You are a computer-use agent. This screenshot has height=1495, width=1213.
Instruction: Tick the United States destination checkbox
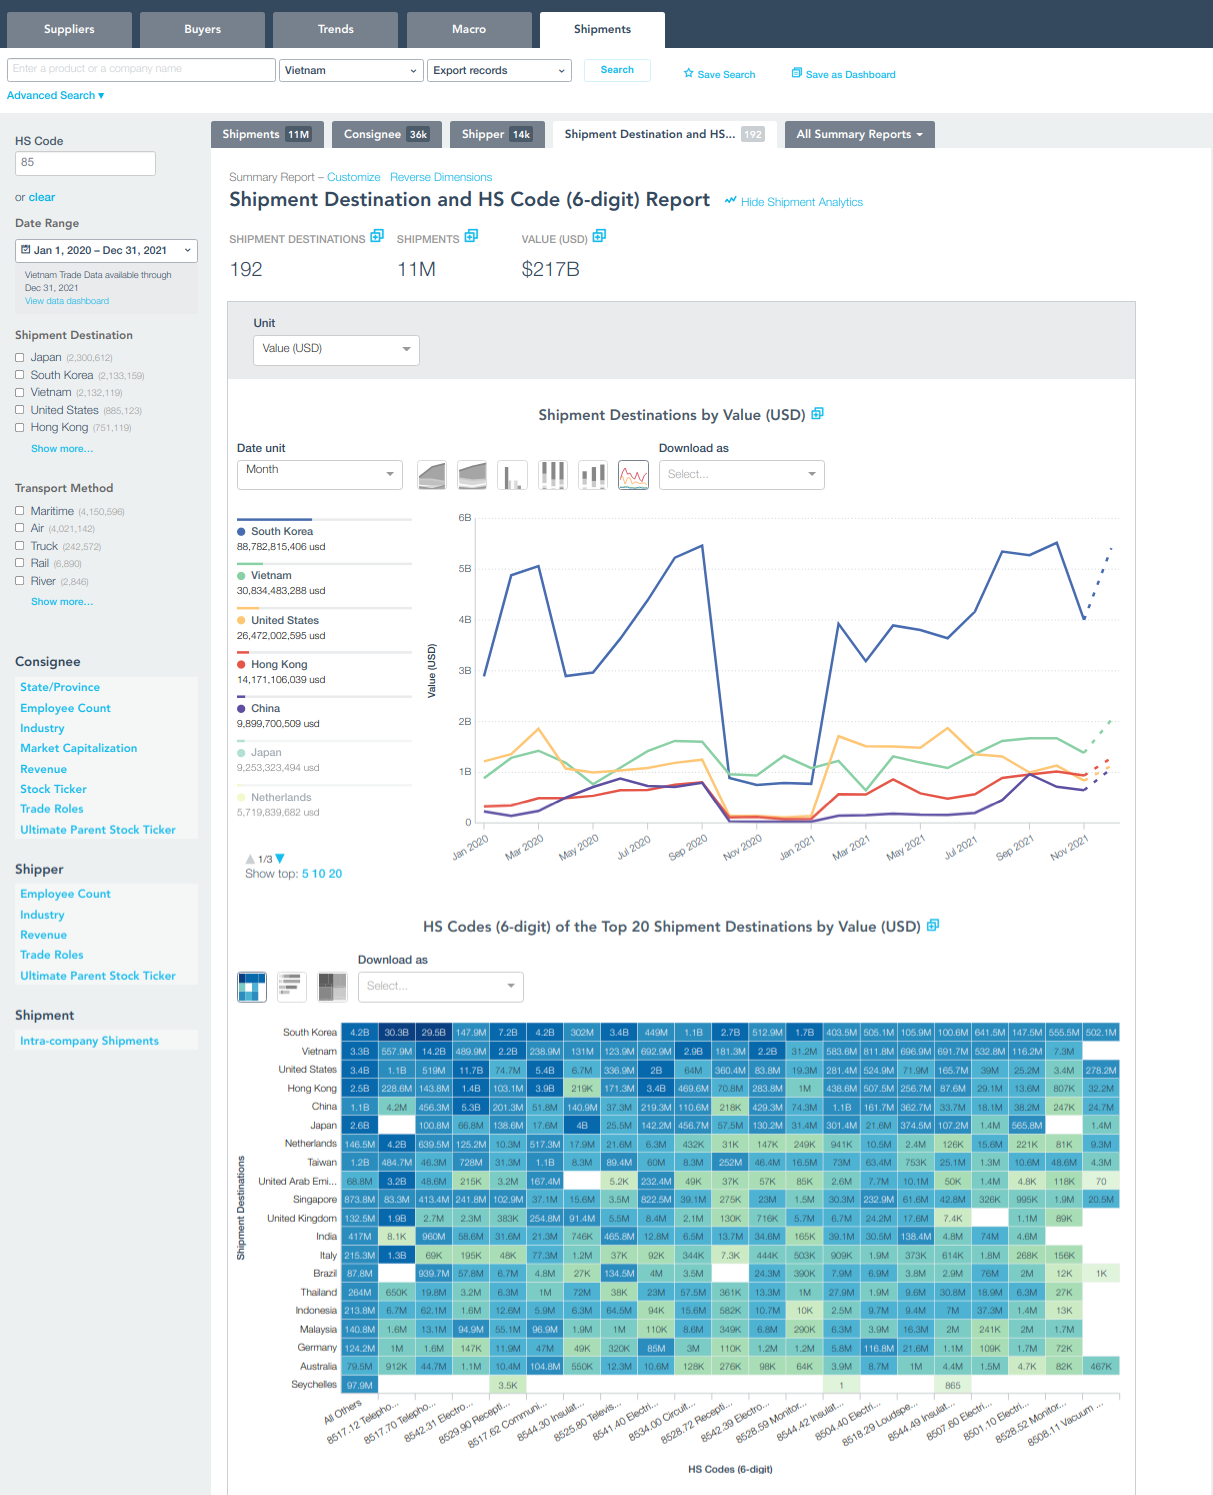[x=20, y=410]
